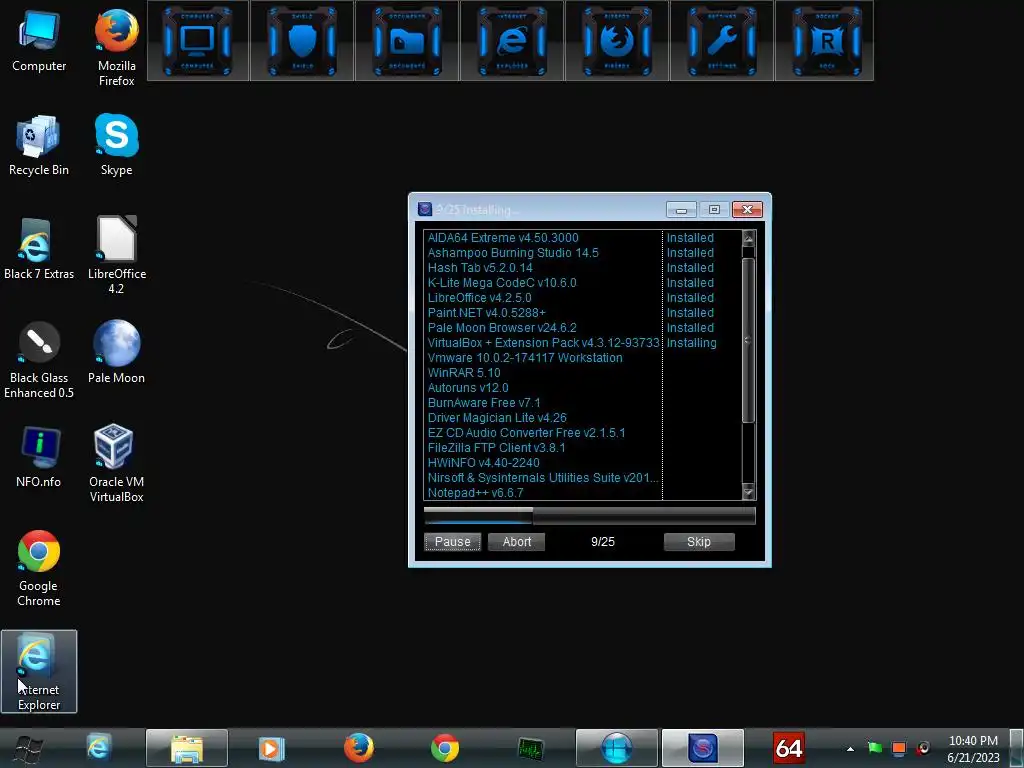
Task: Open media player taskbar icon
Action: [x=272, y=748]
